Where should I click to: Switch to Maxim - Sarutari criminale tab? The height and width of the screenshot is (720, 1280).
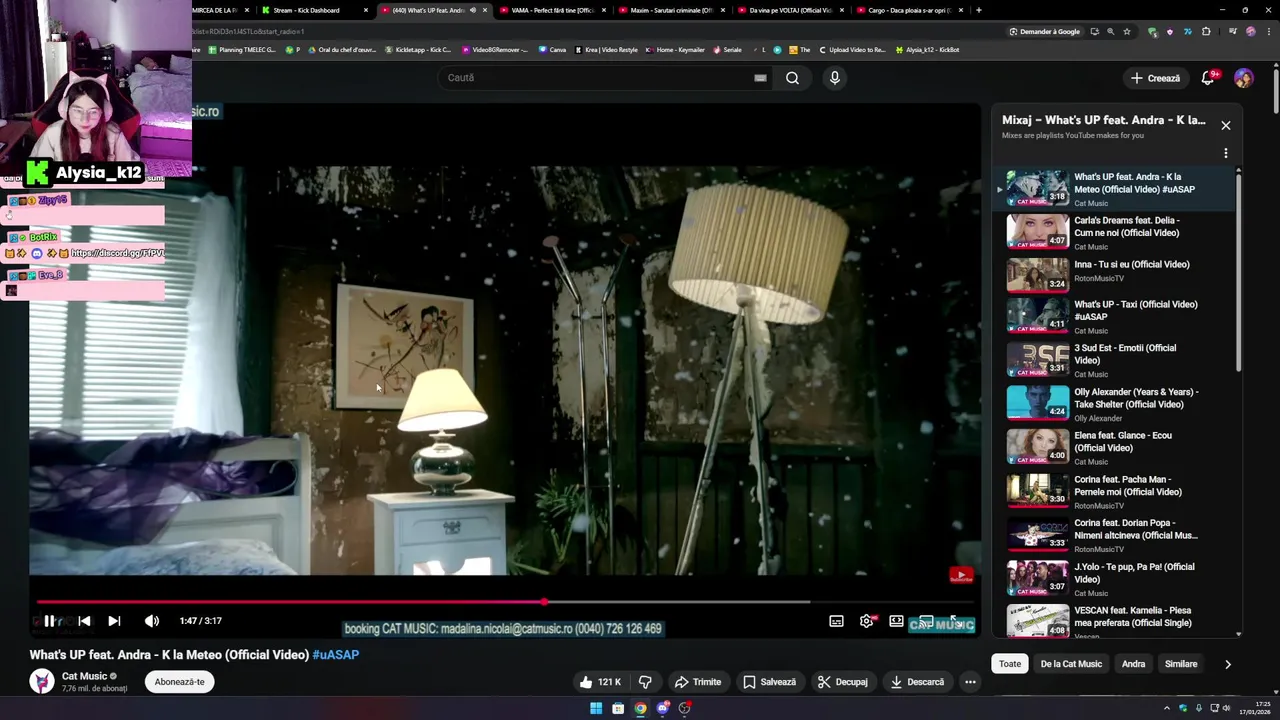coord(672,10)
